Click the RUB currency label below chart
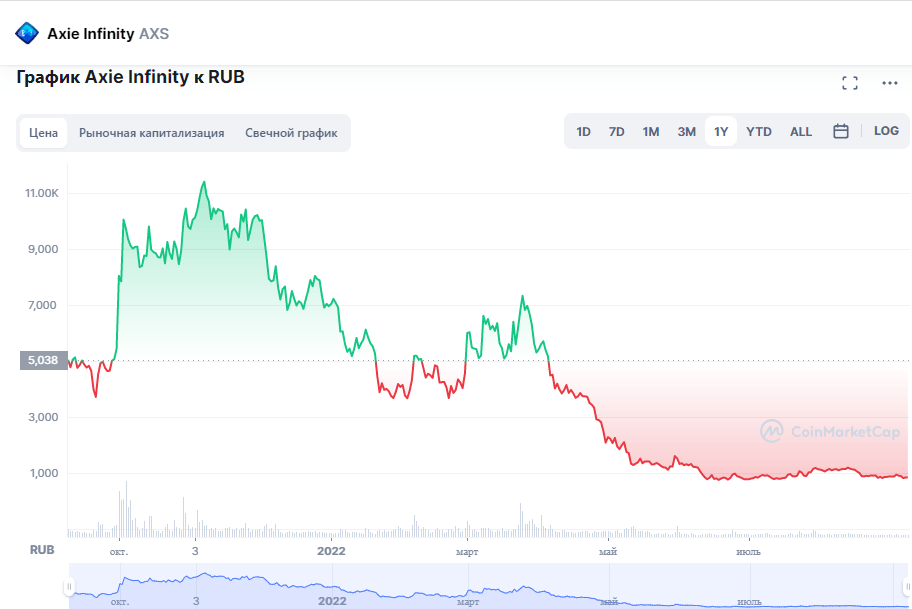This screenshot has width=912, height=609. (42, 550)
